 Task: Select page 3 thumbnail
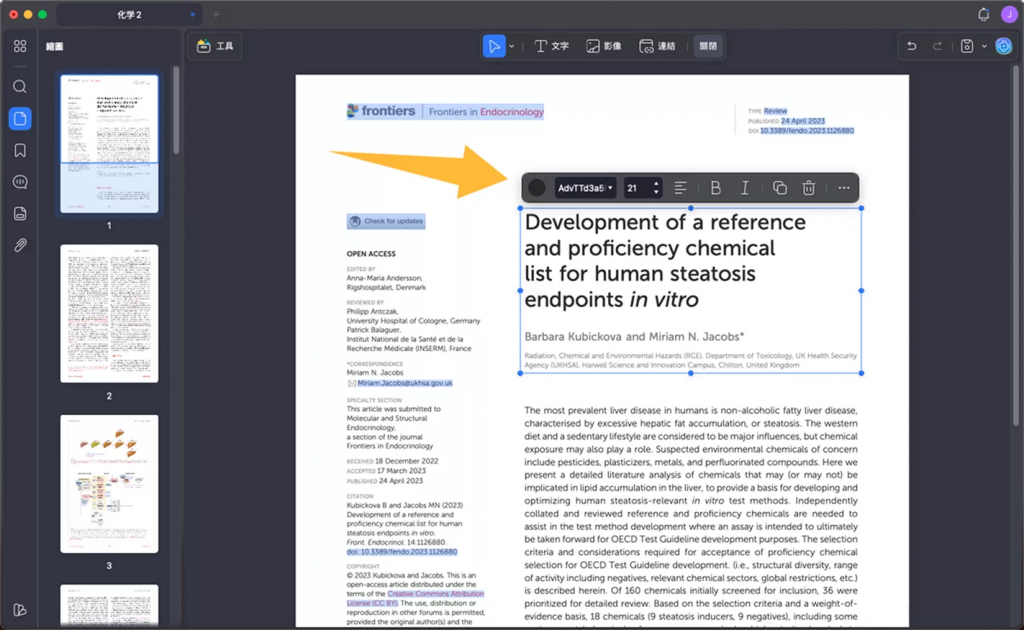[x=109, y=484]
